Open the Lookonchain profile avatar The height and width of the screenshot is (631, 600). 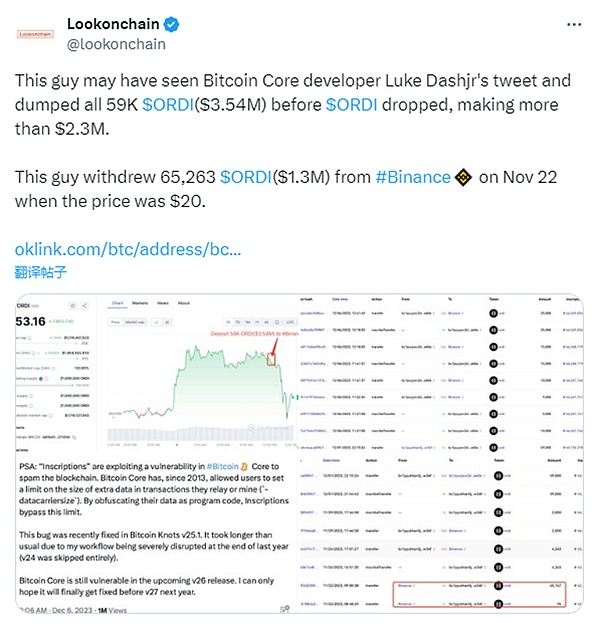(x=37, y=33)
